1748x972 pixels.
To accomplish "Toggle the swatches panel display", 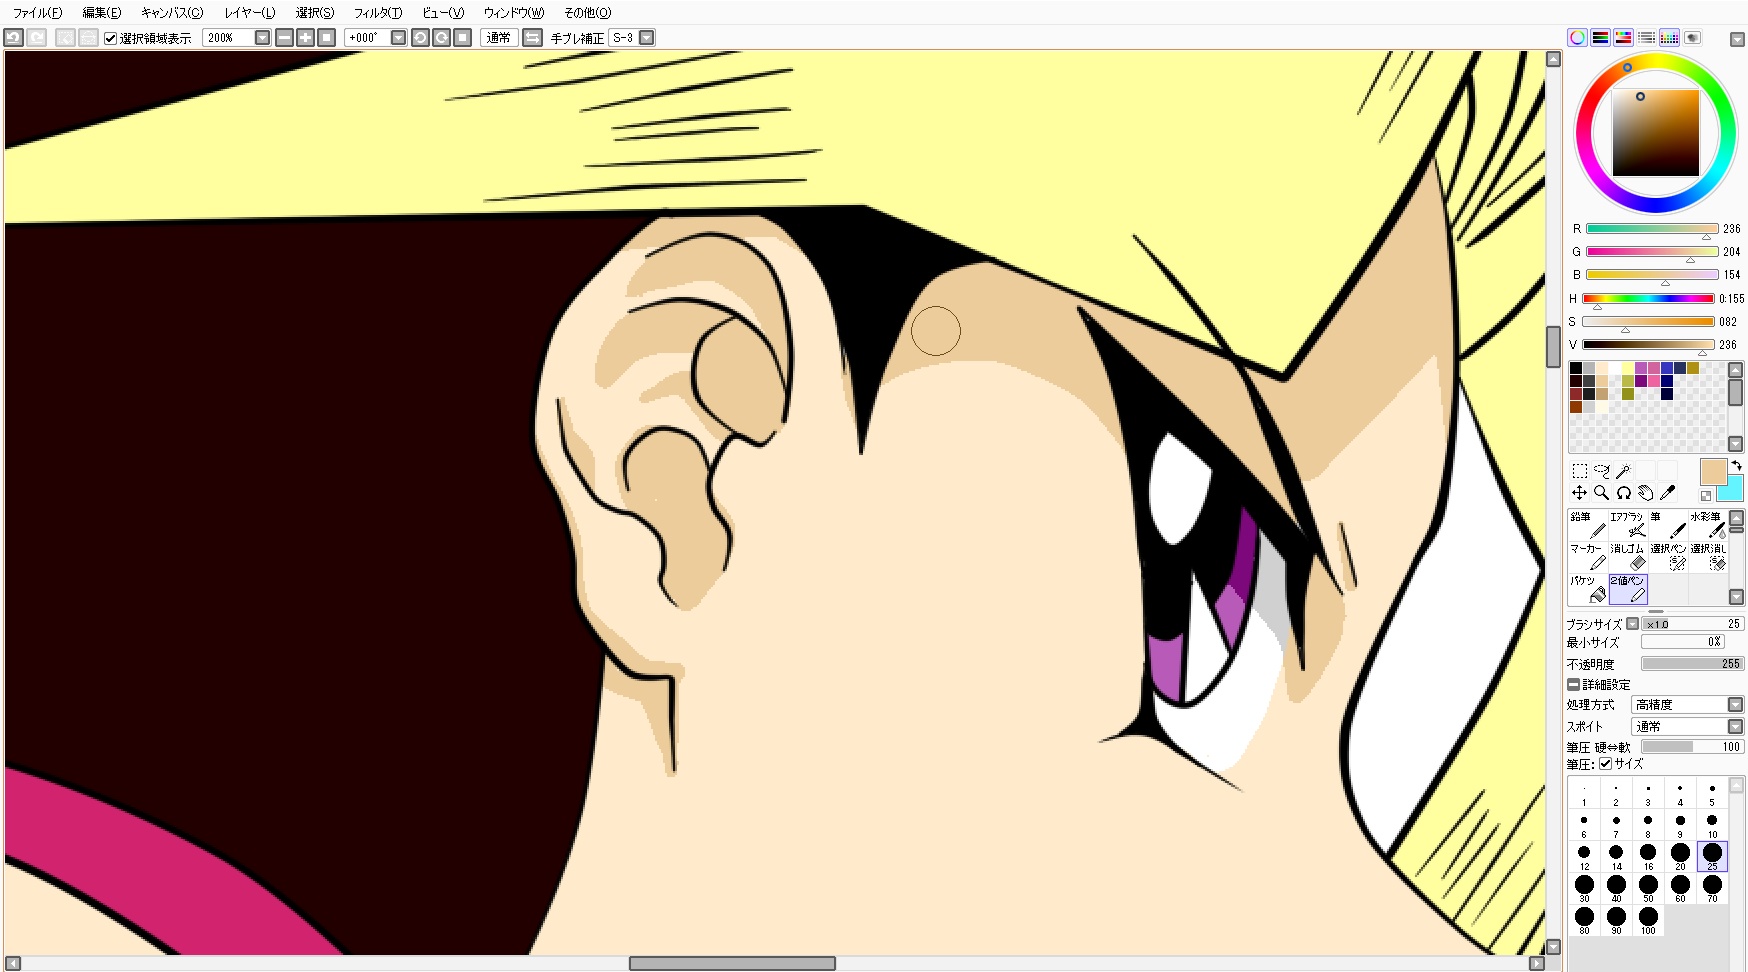I will [x=1669, y=38].
